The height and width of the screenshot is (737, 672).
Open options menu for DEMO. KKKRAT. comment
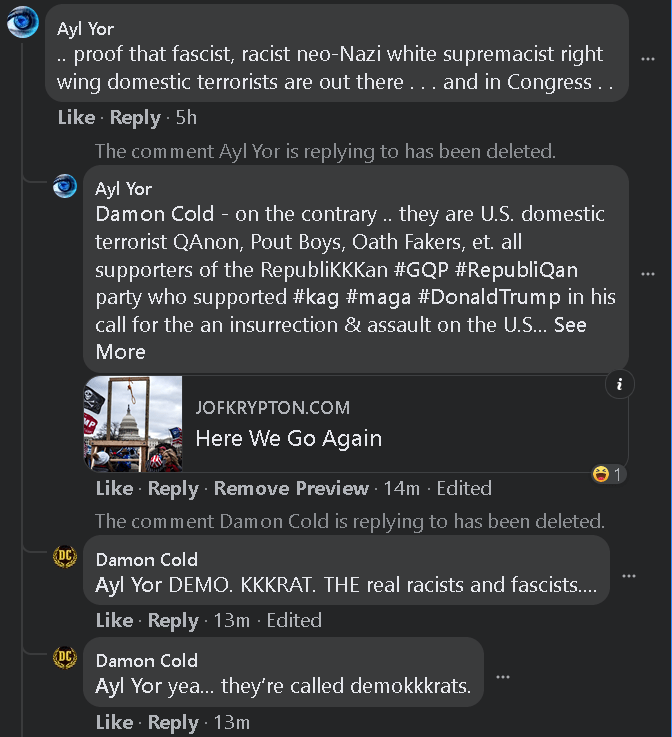[629, 576]
